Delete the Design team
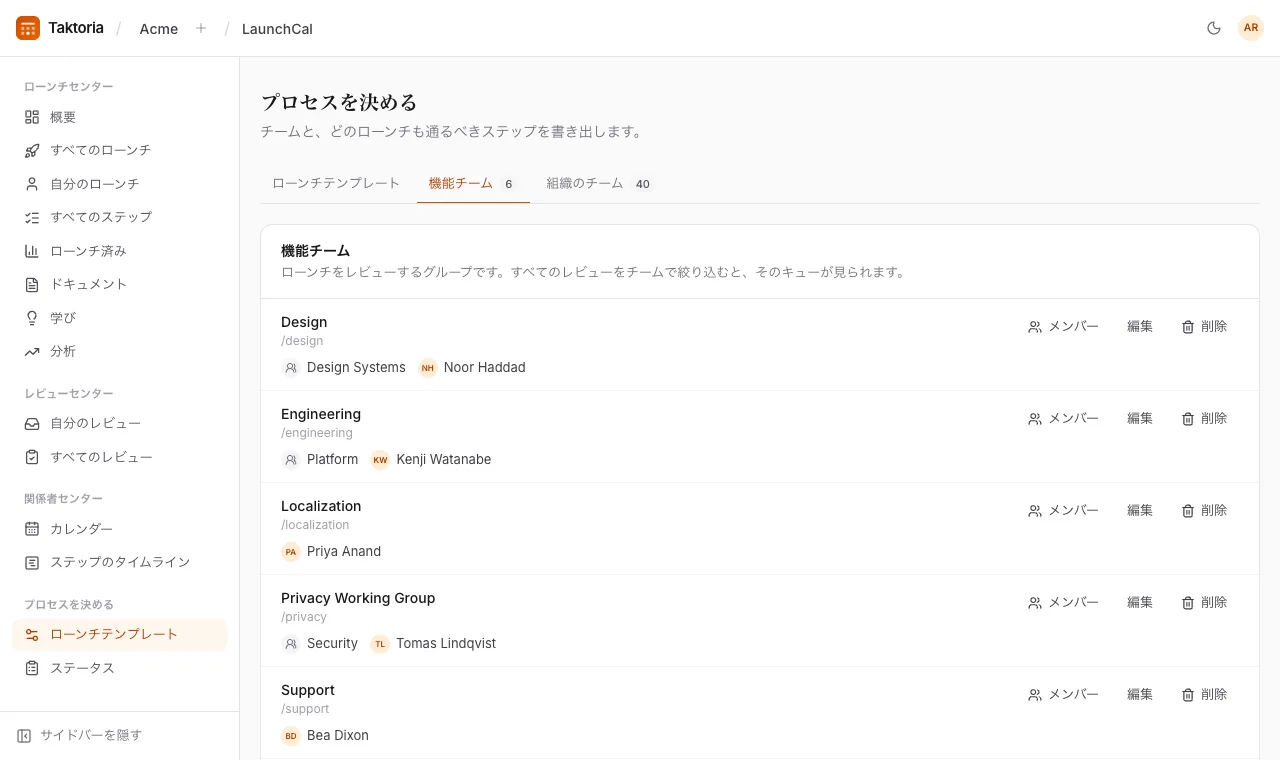The image size is (1280, 760). click(1204, 326)
